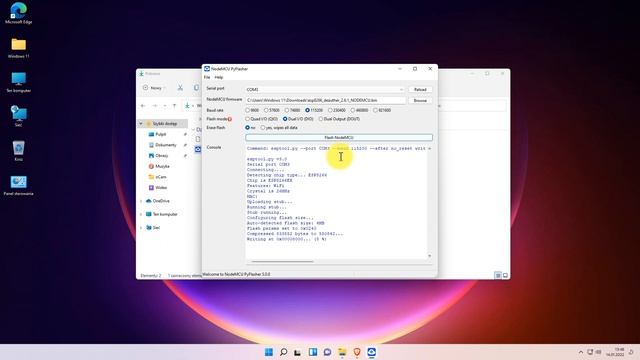Expand Ten komputer node in Explorer sidebar
The height and width of the screenshot is (360, 640).
(141, 214)
